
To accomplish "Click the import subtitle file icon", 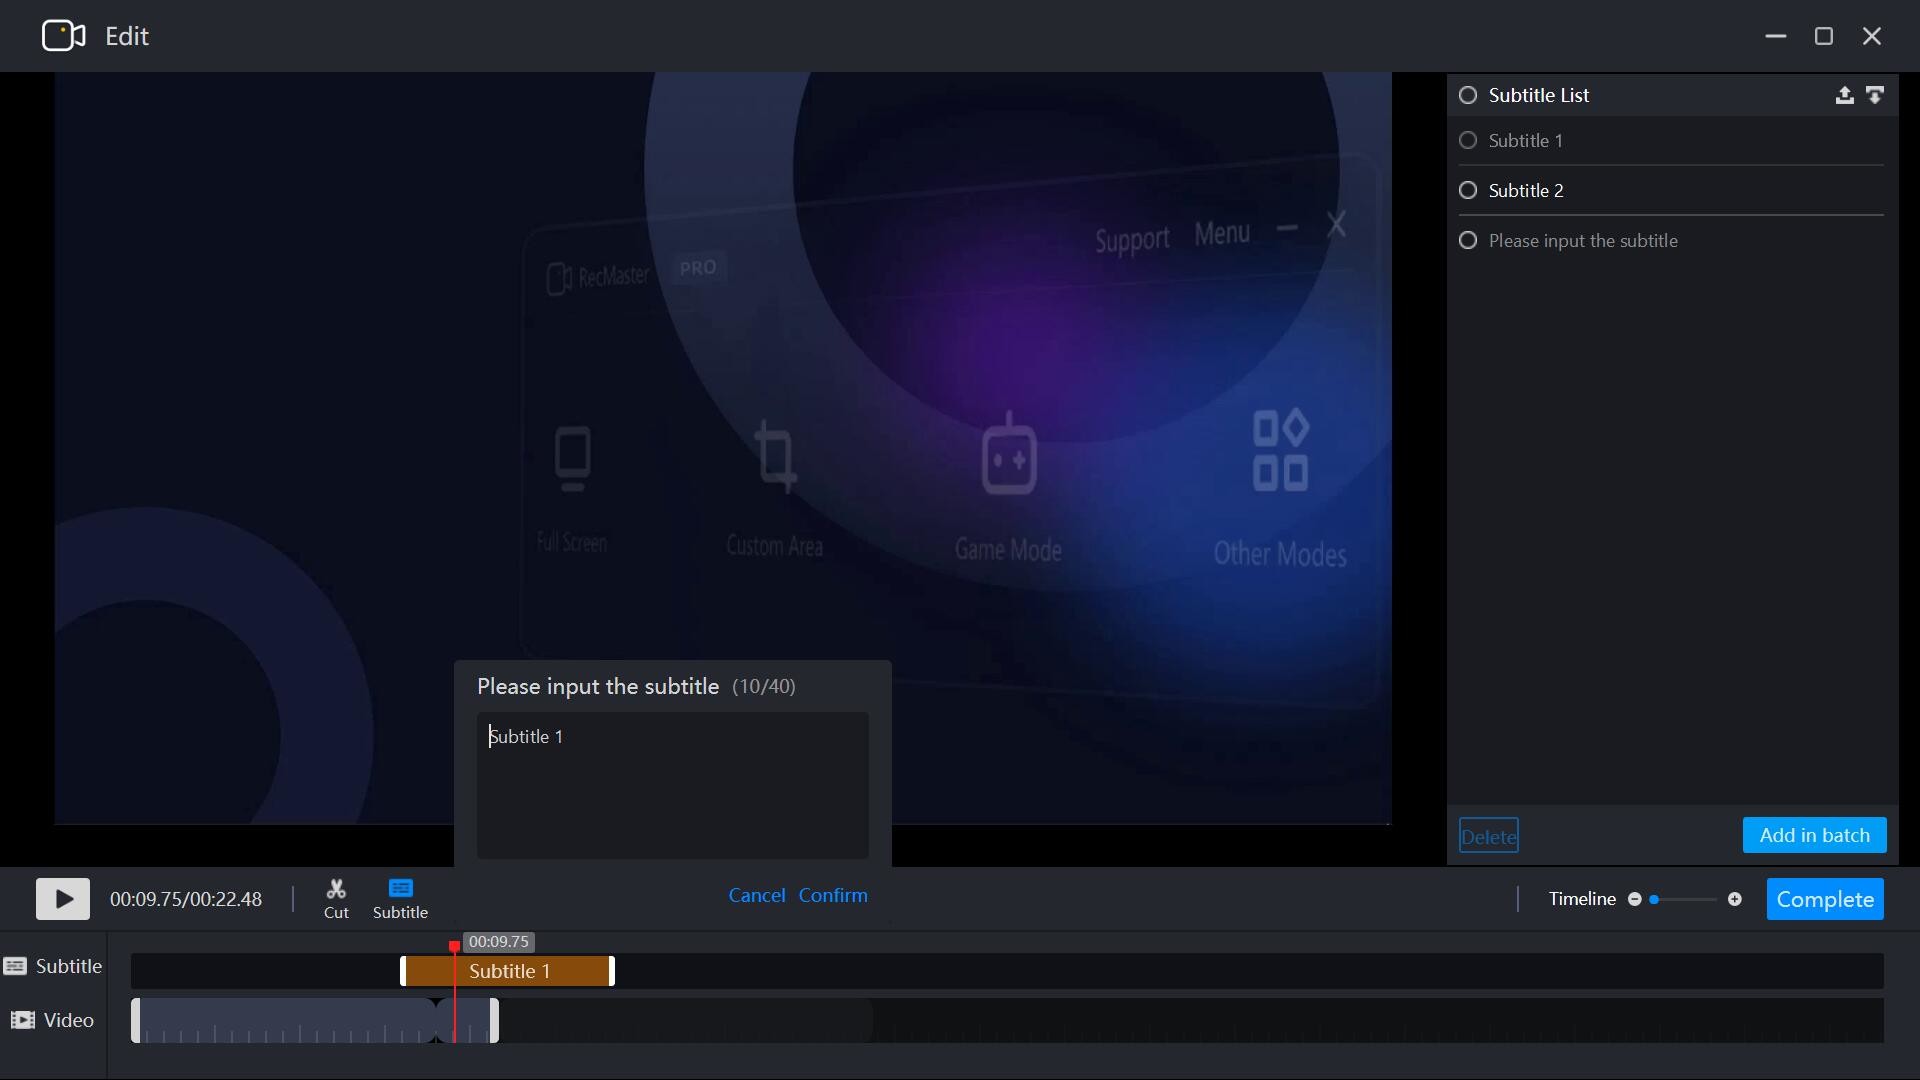I will (x=1844, y=94).
